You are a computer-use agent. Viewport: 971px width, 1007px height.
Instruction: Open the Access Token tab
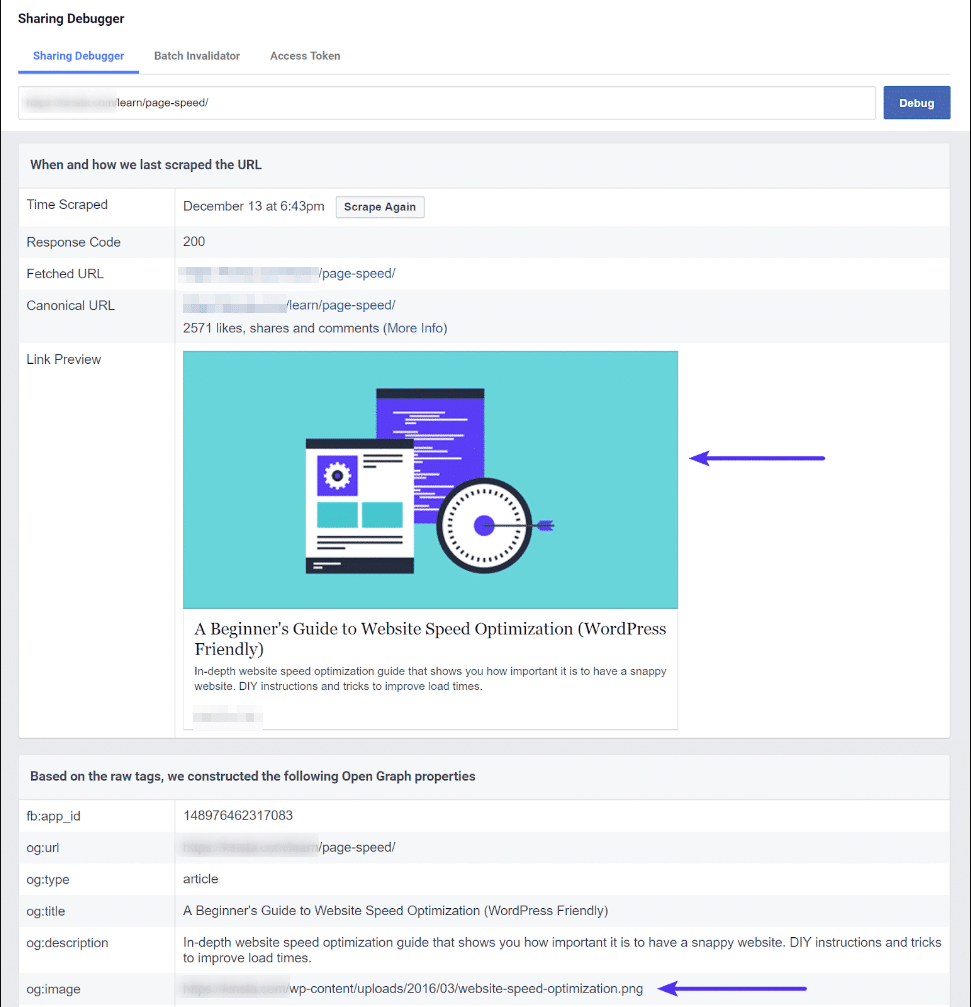(x=305, y=56)
